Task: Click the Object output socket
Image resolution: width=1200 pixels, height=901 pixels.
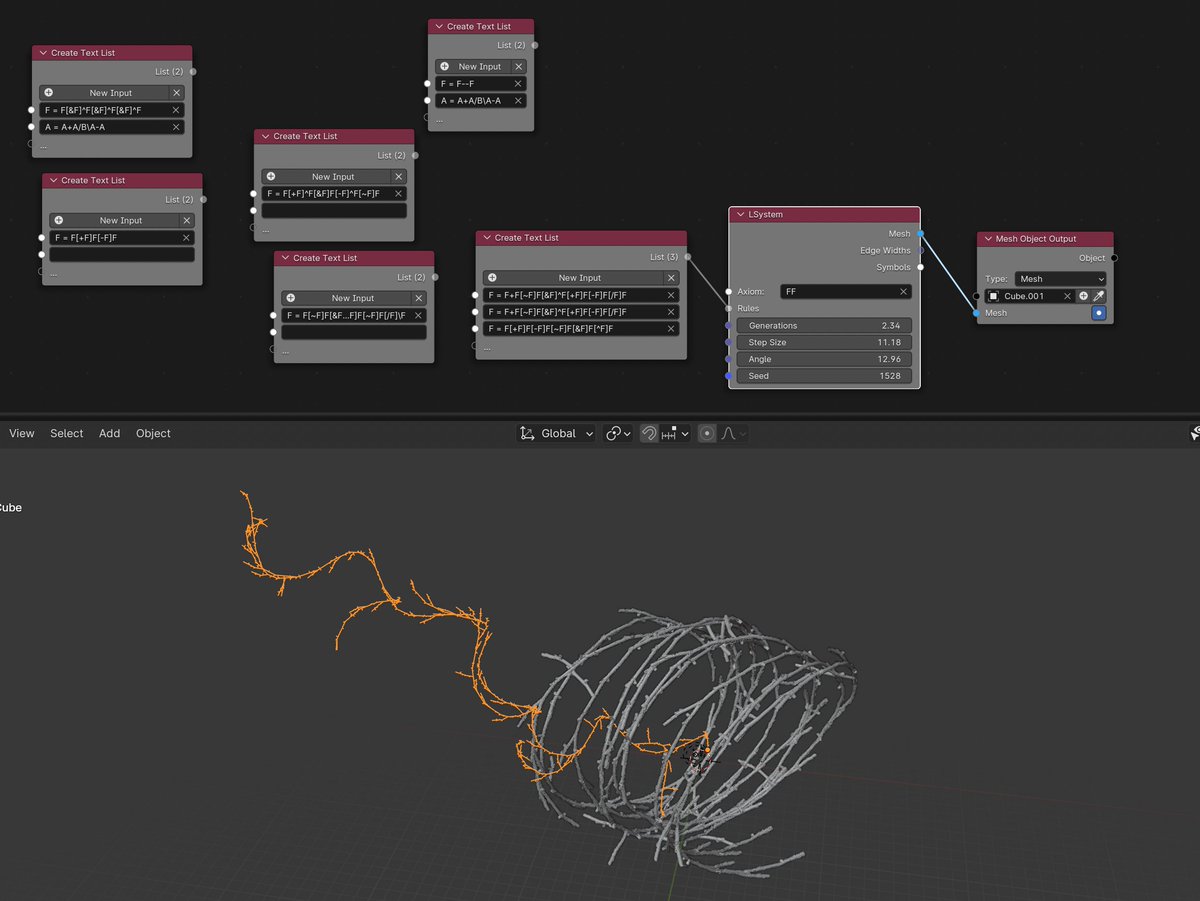Action: pos(1114,258)
